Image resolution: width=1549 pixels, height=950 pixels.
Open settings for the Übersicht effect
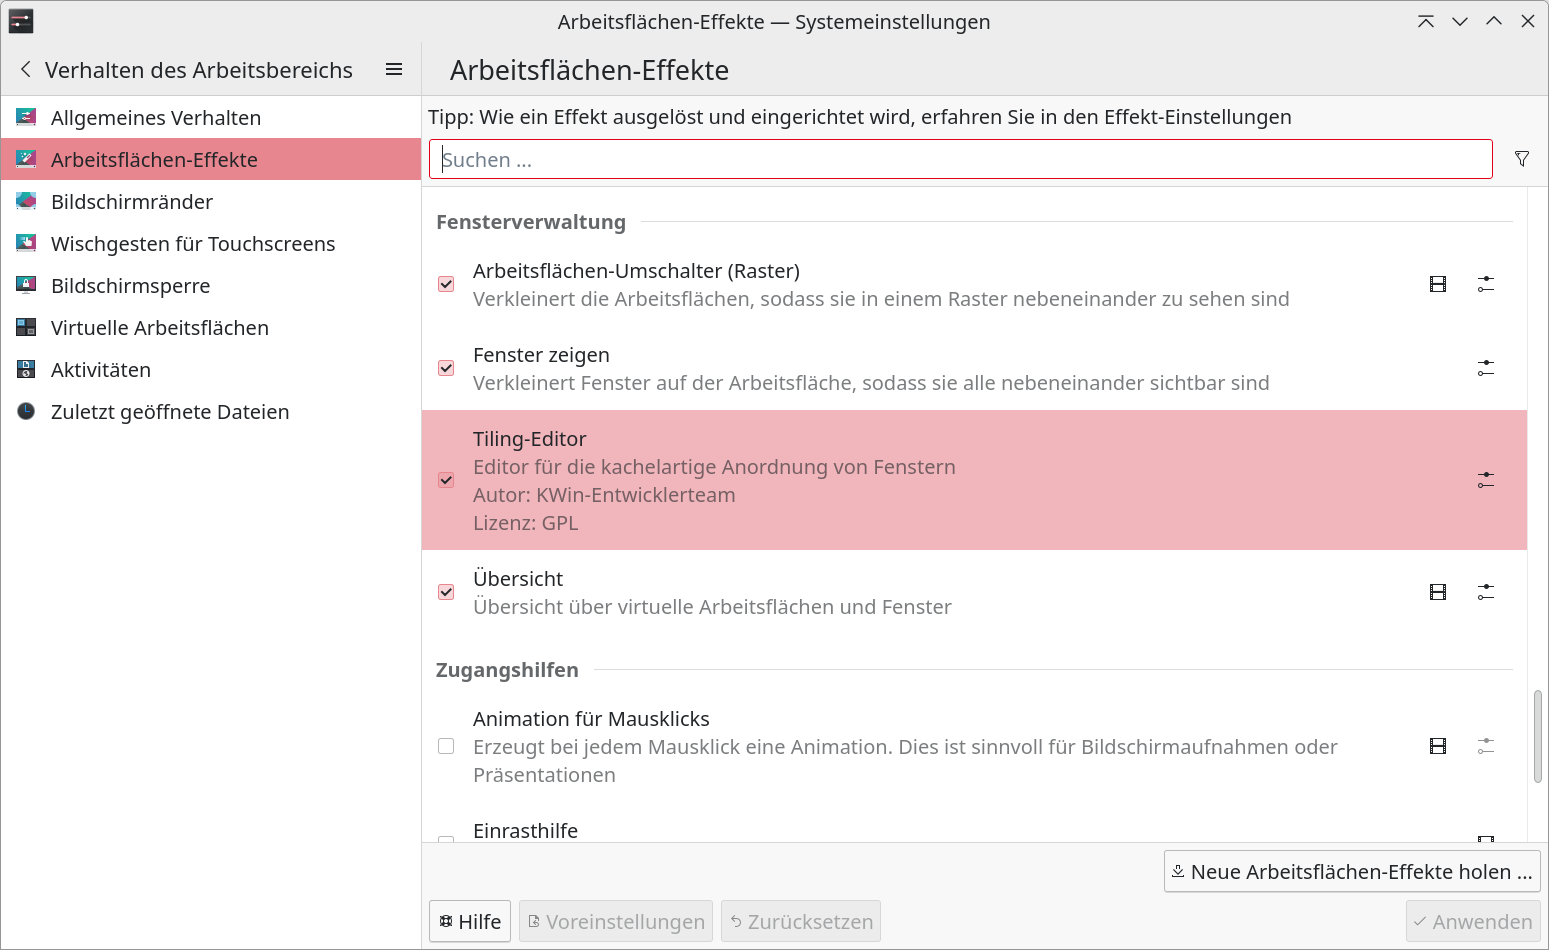click(x=1486, y=593)
